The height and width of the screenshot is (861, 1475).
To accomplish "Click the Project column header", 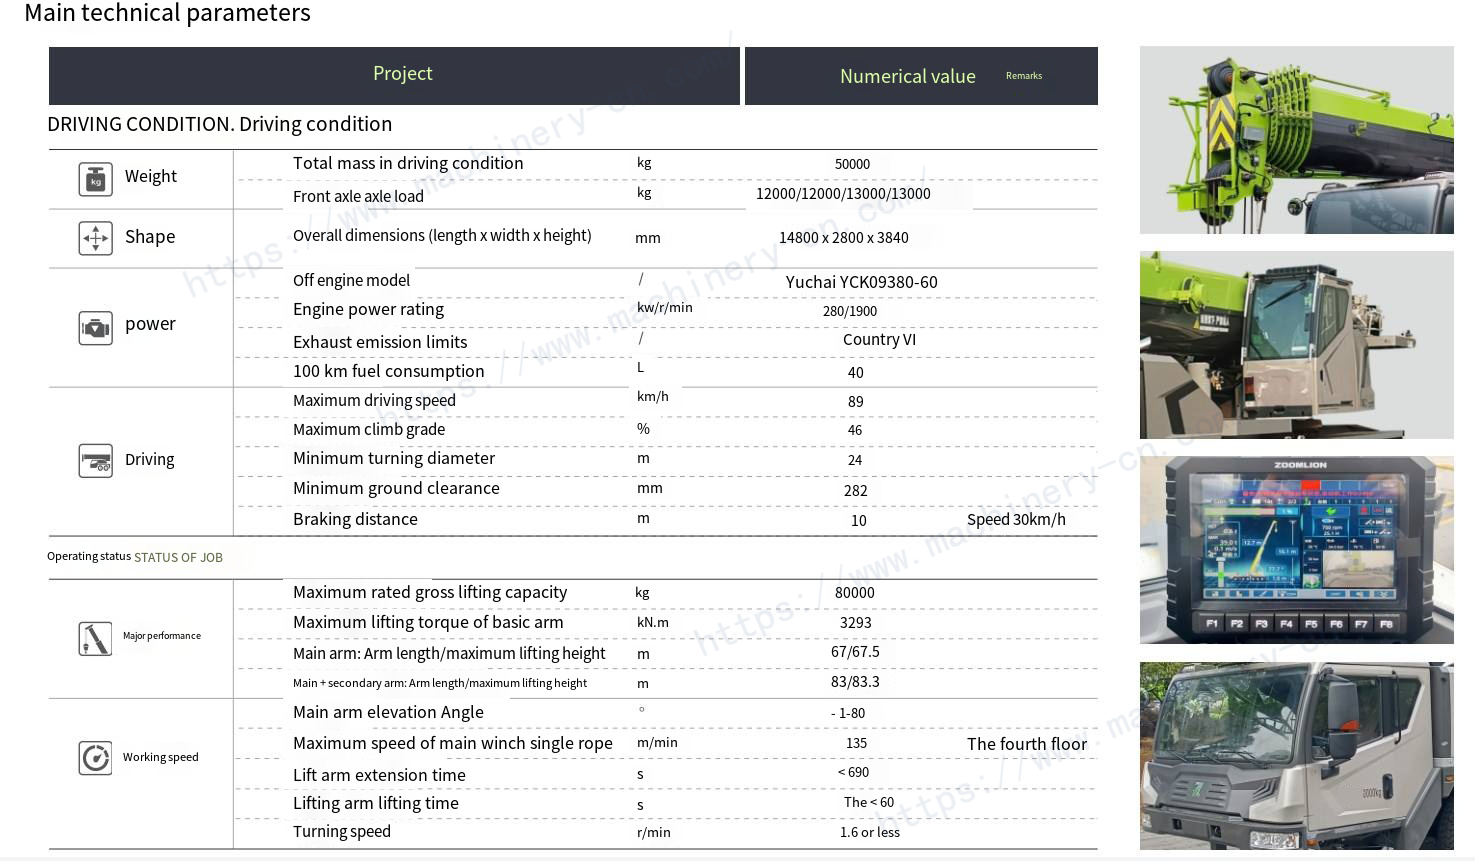I will coord(402,74).
